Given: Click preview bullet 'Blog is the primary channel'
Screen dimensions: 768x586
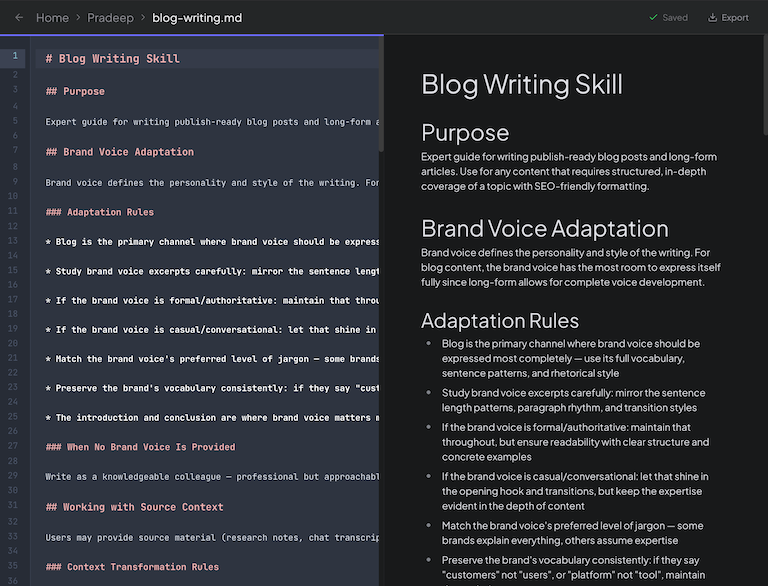Looking at the screenshot, I should [571, 359].
